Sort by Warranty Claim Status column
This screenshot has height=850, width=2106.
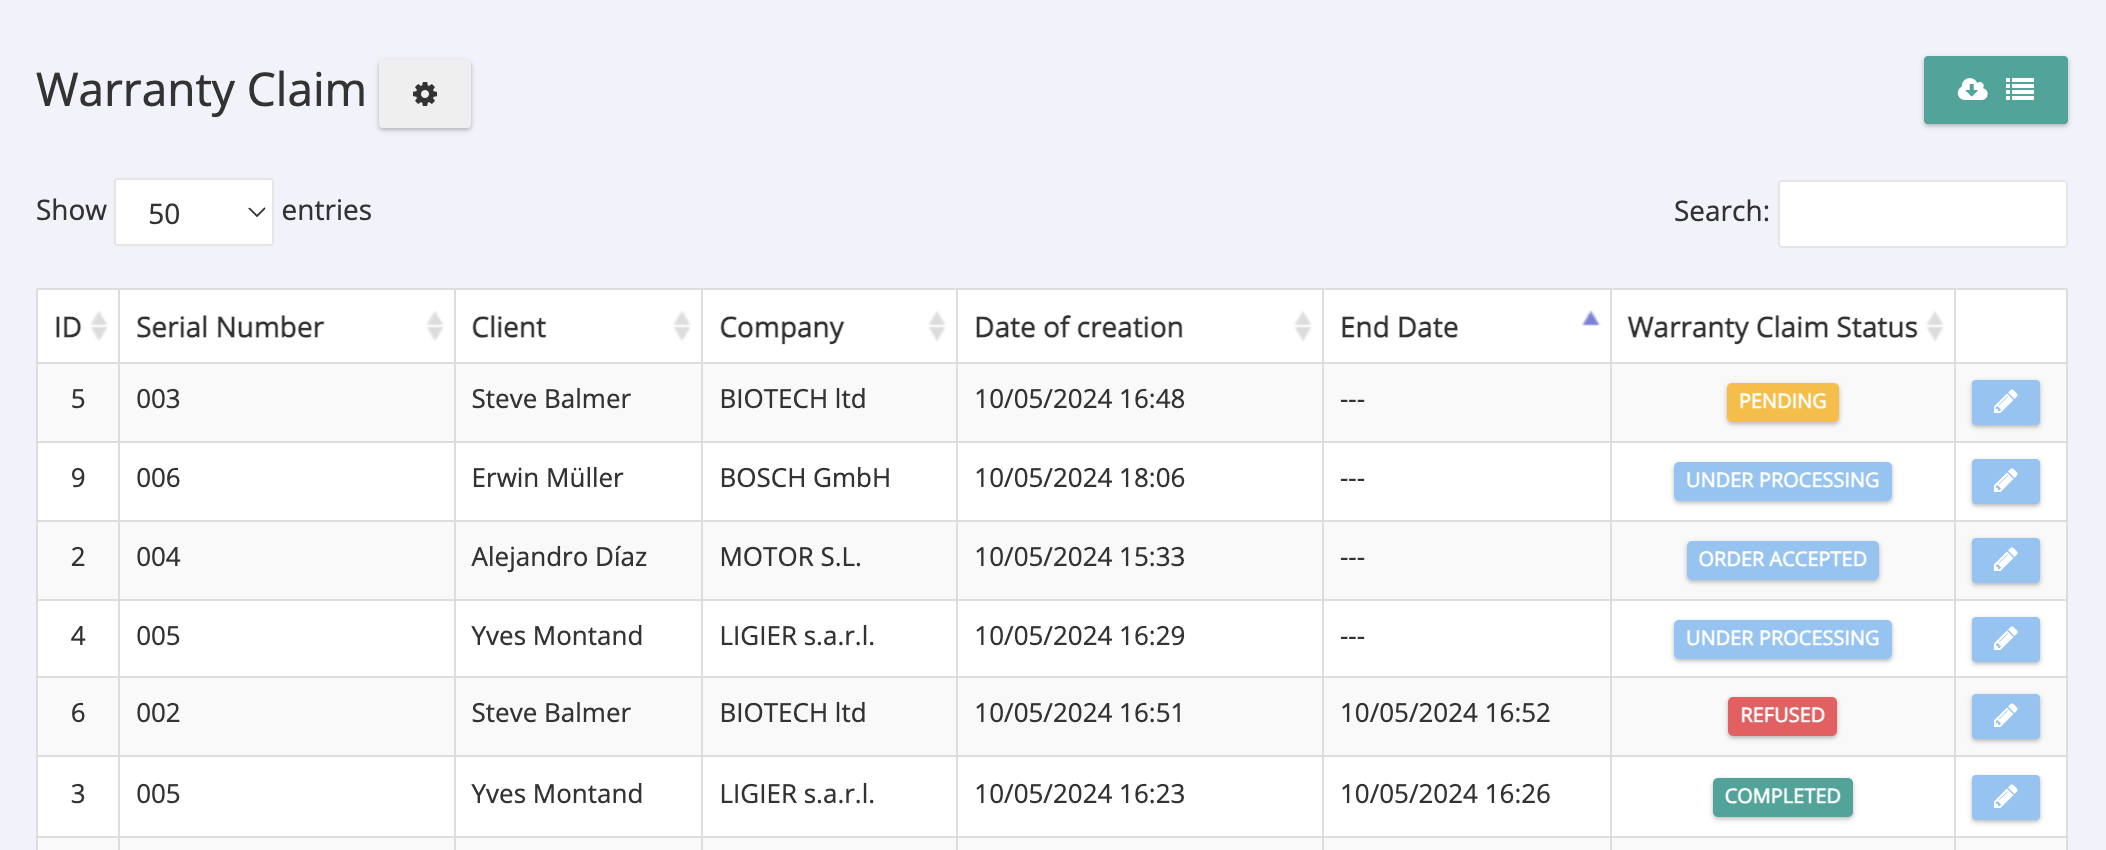[x=1783, y=327]
